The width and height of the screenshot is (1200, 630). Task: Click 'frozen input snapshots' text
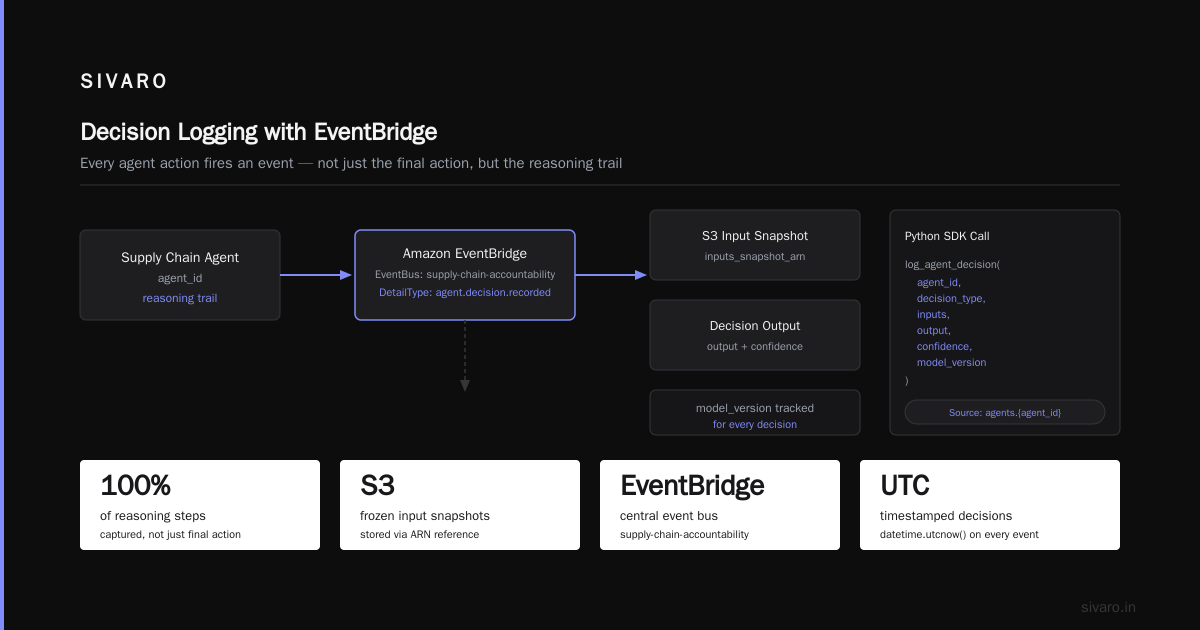click(425, 516)
